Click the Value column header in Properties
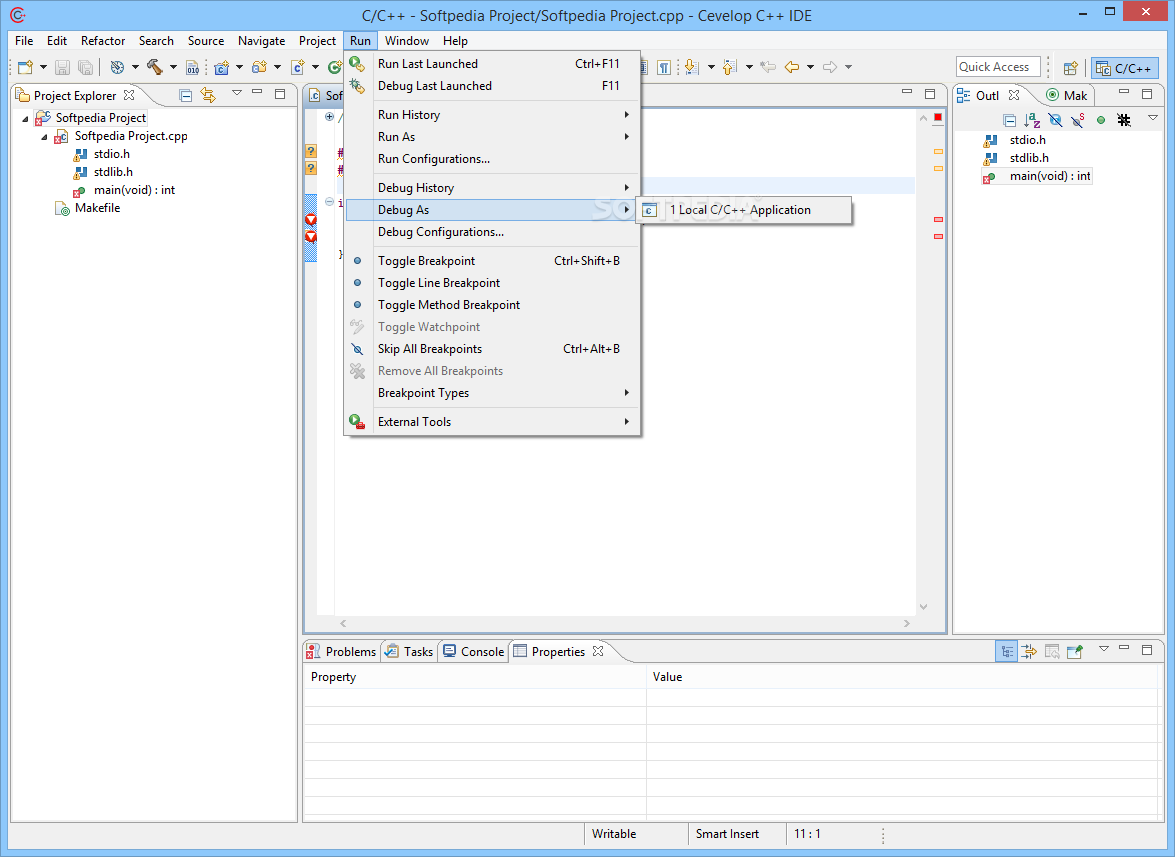The image size is (1175, 857). pos(901,677)
